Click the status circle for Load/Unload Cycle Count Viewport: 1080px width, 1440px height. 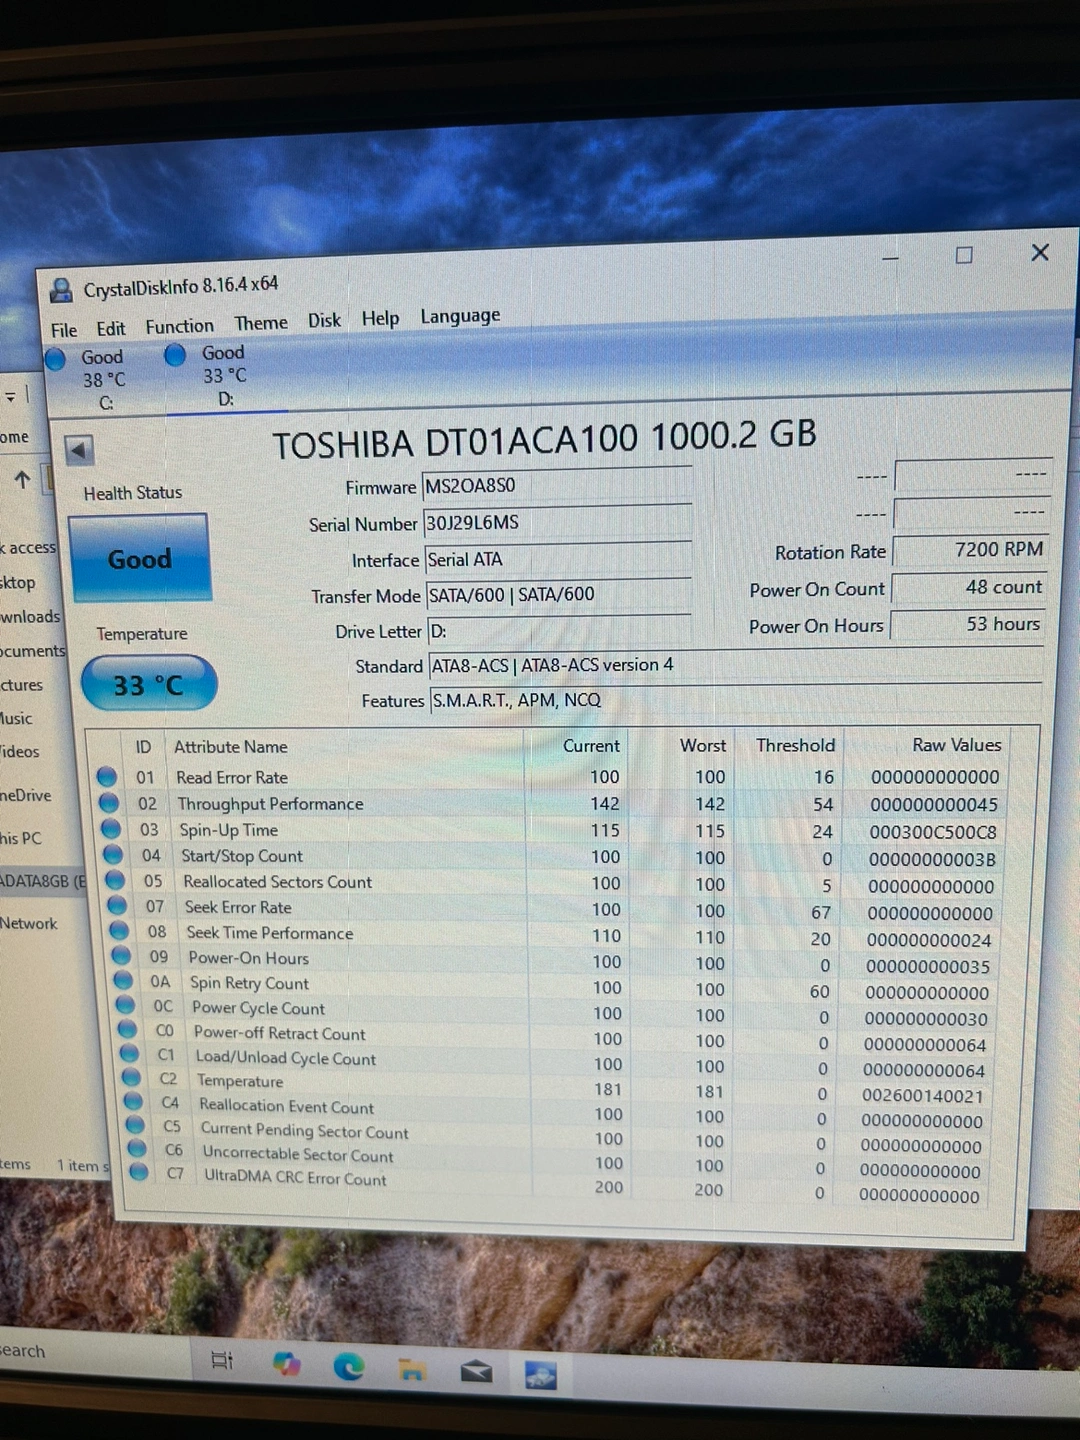pyautogui.click(x=129, y=1053)
